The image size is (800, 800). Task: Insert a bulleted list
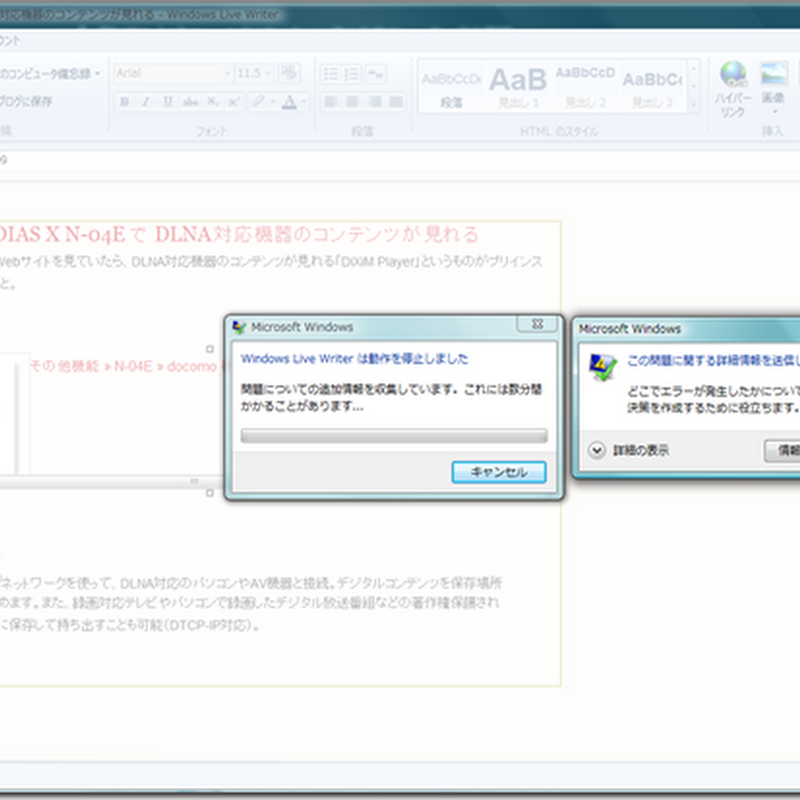tap(330, 74)
